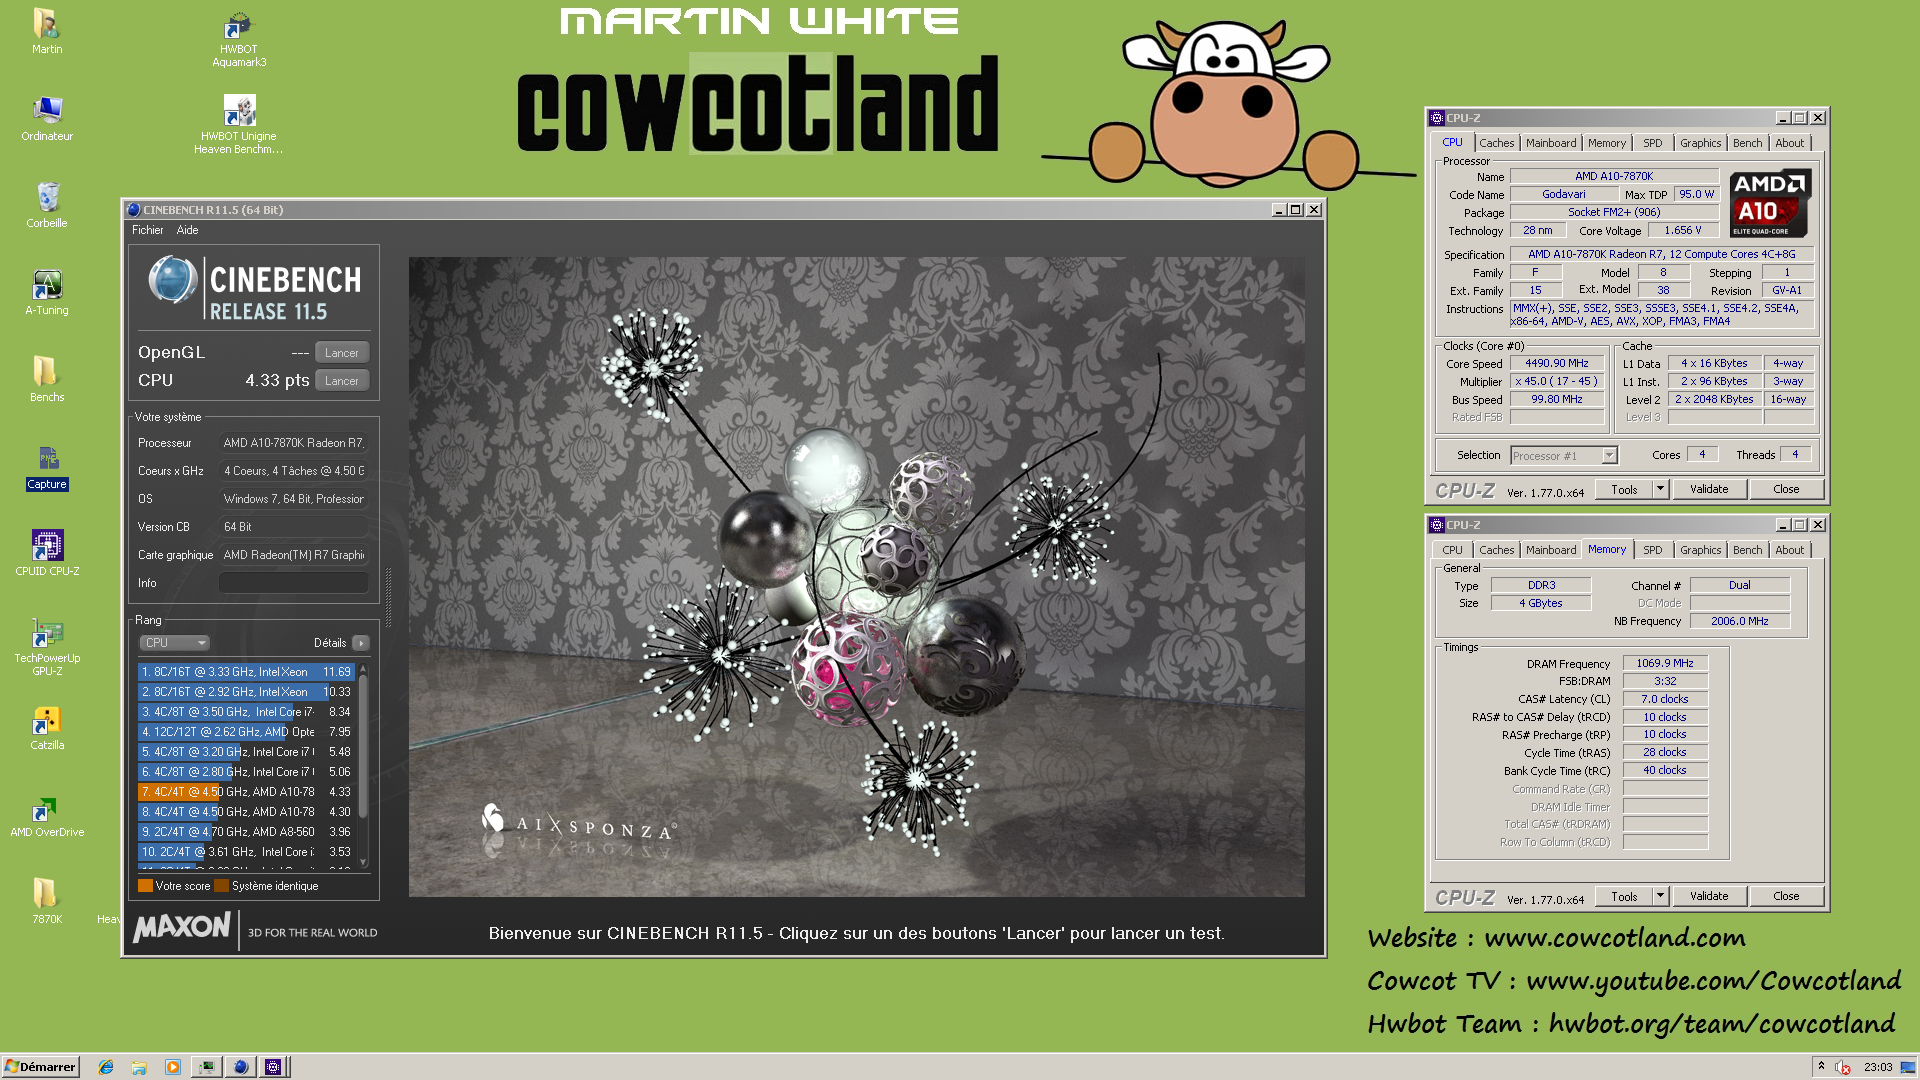Launch the CPUID CPU-Z desktop shortcut
Image resolution: width=1920 pixels, height=1080 pixels.
[47, 553]
